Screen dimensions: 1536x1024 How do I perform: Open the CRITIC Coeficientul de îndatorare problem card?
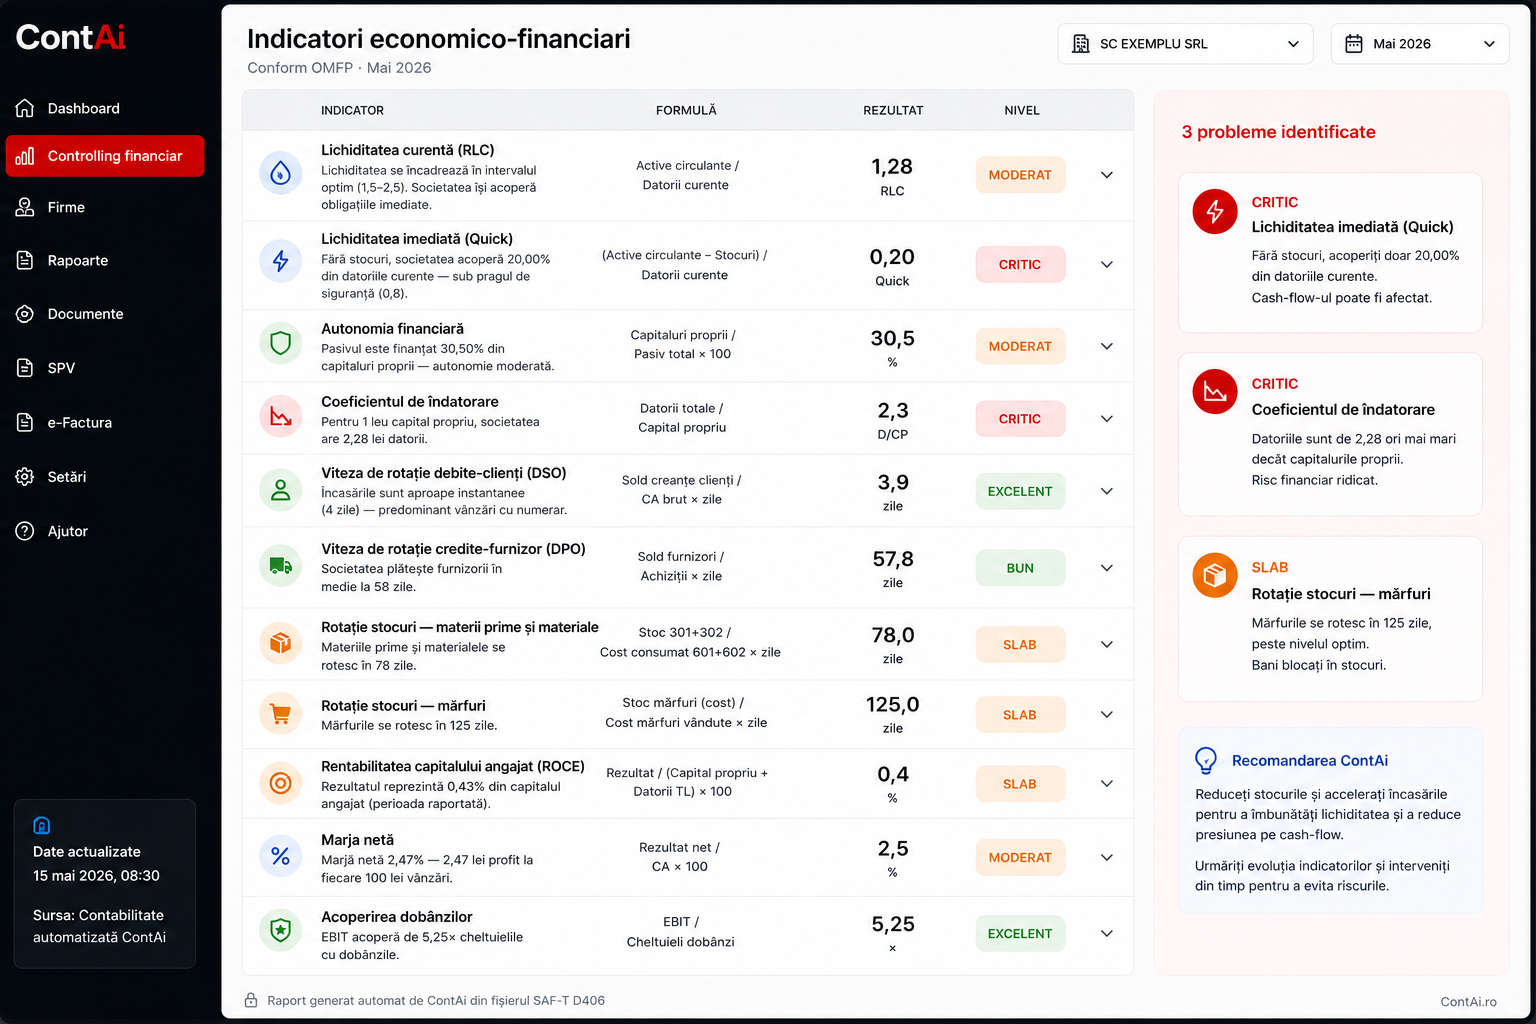1330,434
